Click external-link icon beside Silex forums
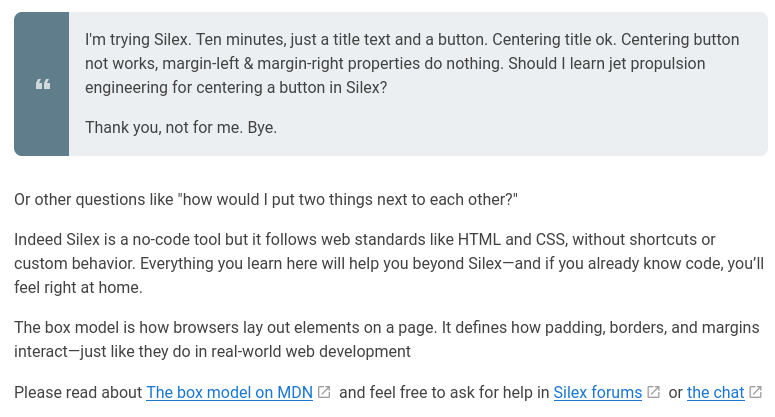 click(654, 393)
